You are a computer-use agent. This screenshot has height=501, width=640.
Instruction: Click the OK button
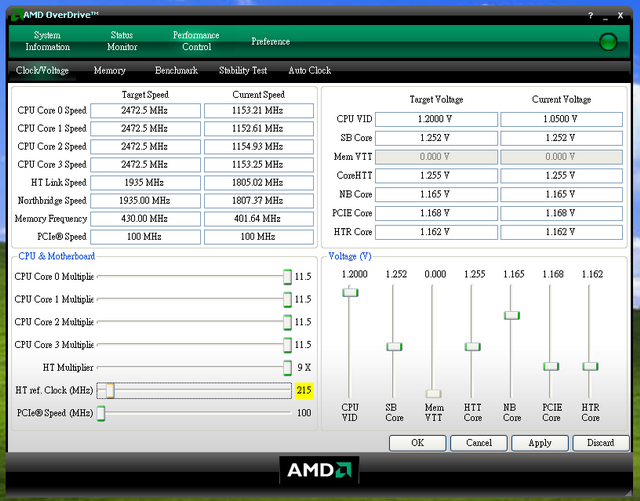(x=418, y=443)
